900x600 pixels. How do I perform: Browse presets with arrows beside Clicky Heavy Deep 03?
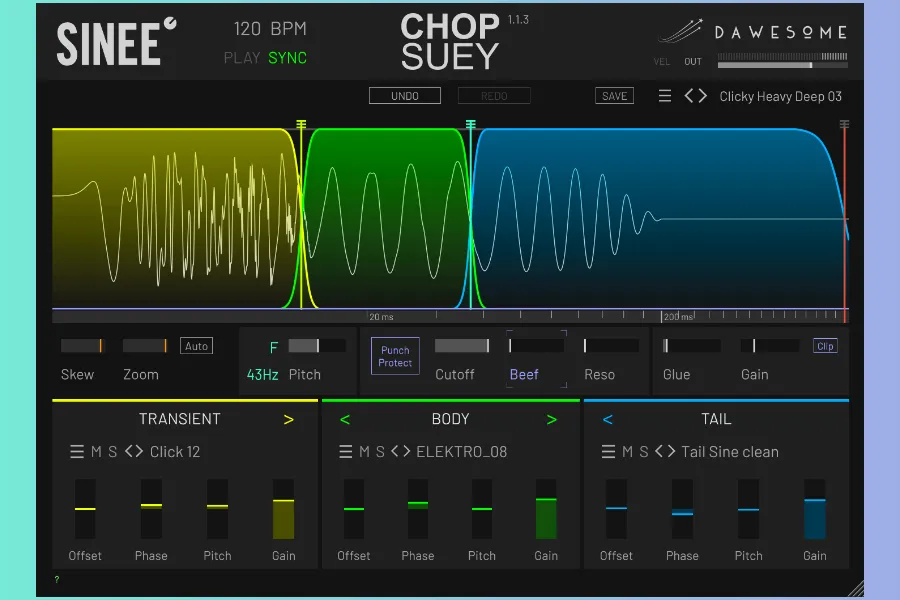coord(696,96)
